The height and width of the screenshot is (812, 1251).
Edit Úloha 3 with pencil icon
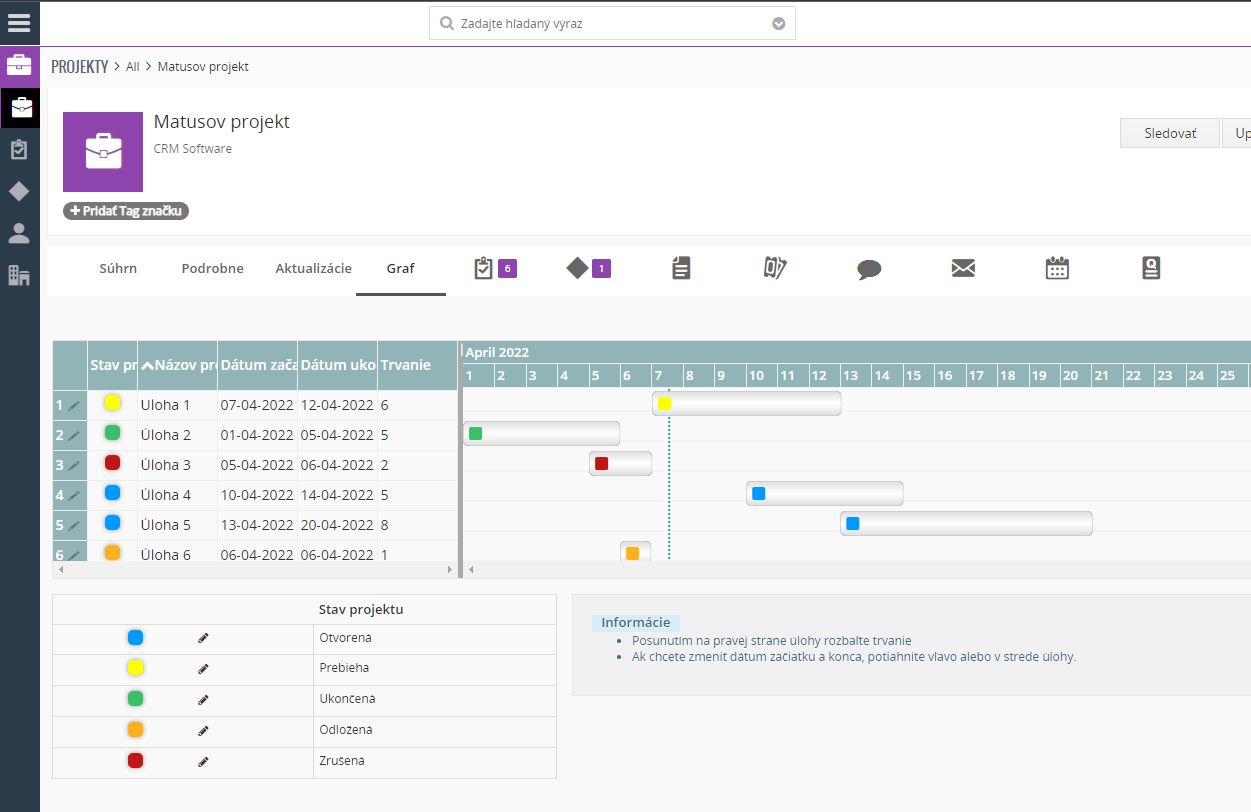[74, 466]
